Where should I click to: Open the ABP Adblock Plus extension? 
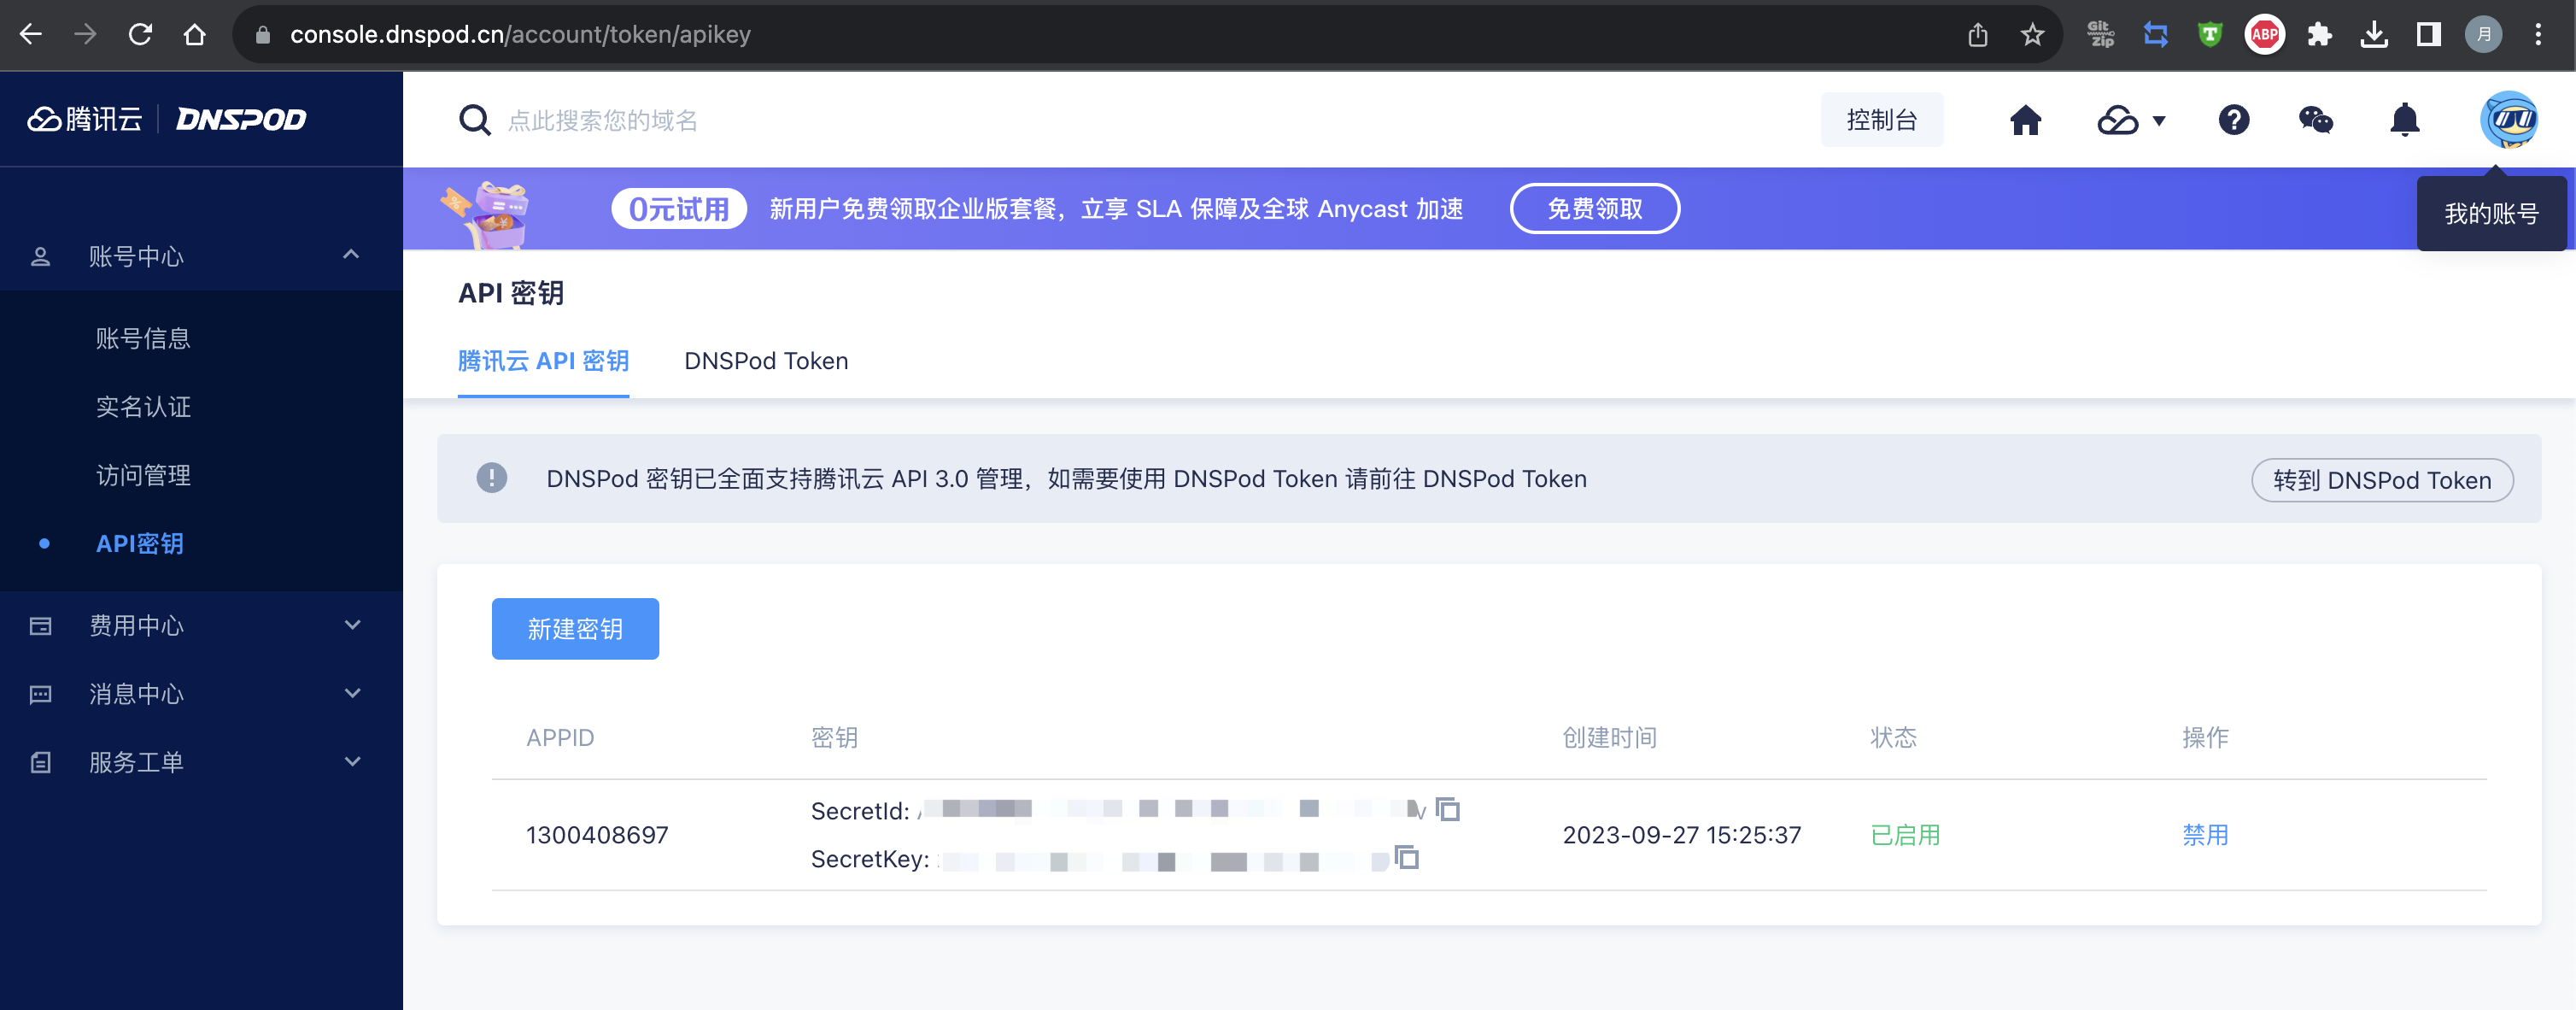(2265, 35)
